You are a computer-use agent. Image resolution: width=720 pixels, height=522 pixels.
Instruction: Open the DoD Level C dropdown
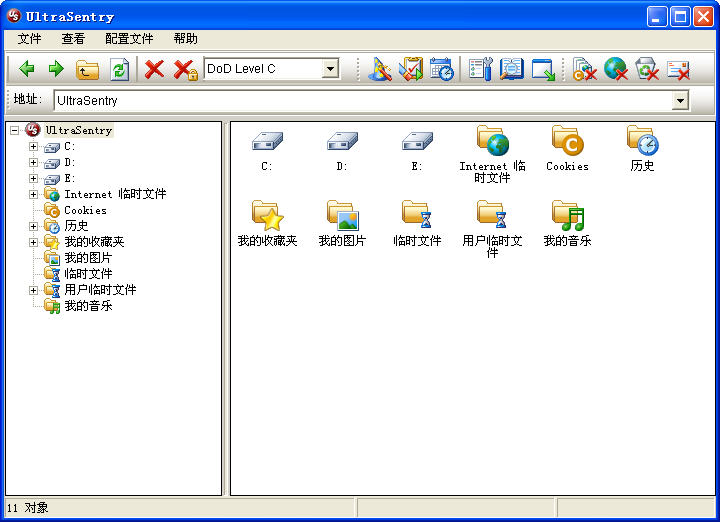click(330, 69)
